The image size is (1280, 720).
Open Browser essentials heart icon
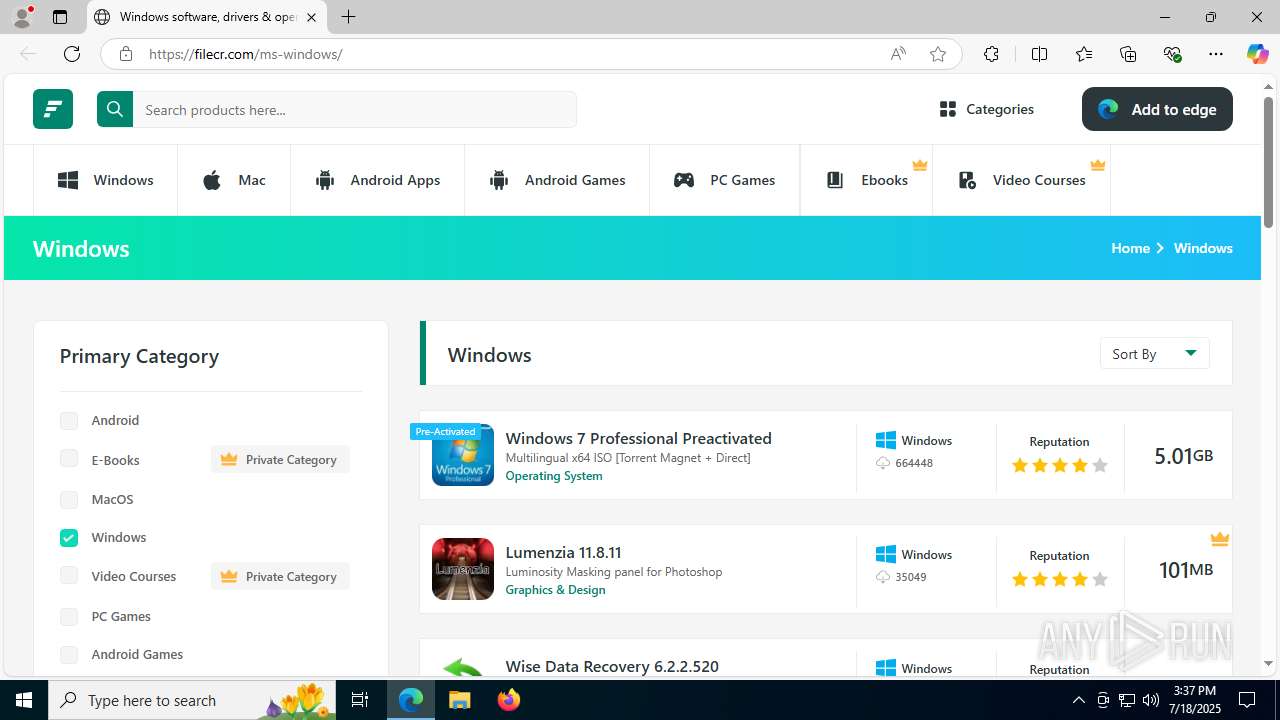click(1172, 54)
